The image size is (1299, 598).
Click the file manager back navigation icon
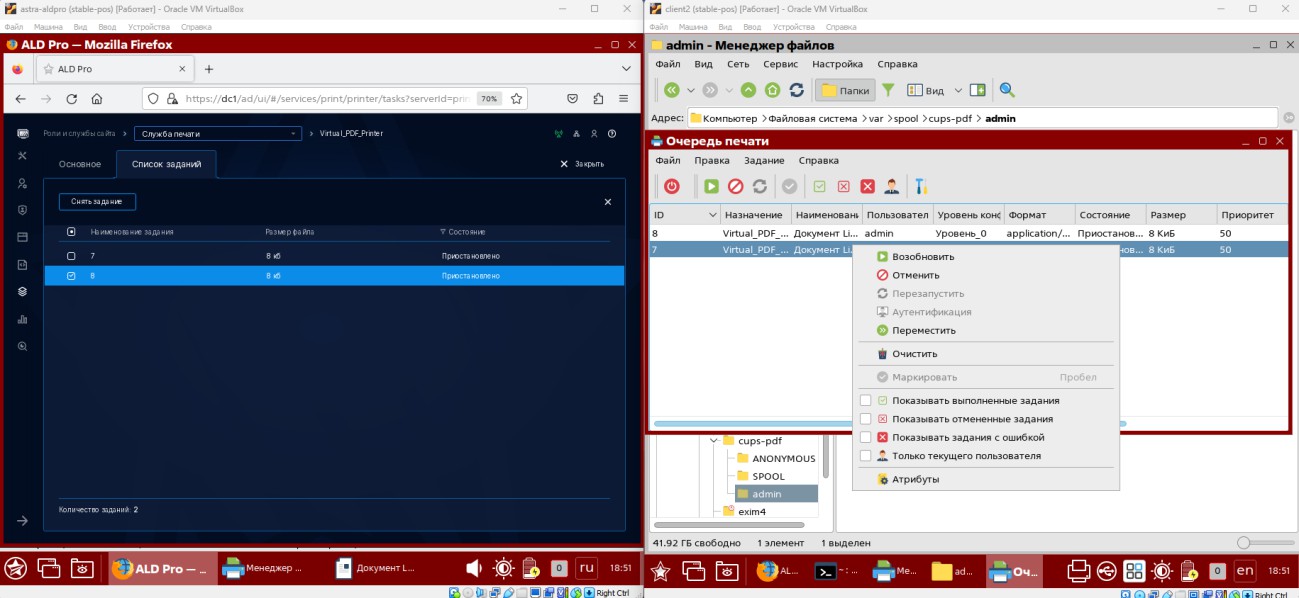coord(672,90)
